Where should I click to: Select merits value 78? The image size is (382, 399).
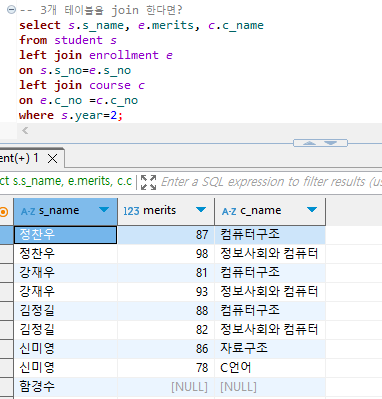[166, 368]
